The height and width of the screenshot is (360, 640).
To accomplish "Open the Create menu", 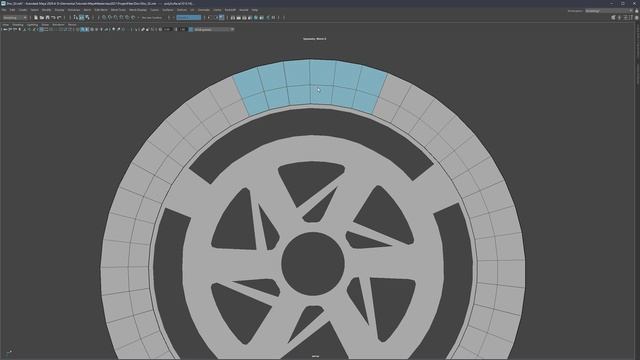I will [23, 10].
